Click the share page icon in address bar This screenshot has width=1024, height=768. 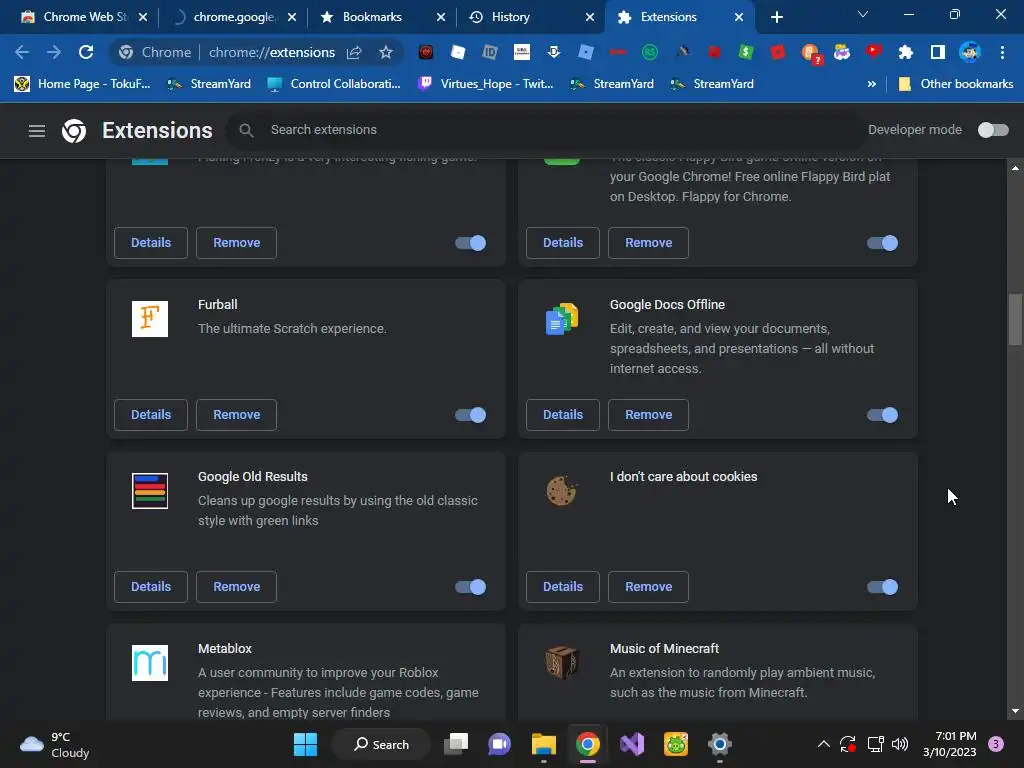coord(354,52)
